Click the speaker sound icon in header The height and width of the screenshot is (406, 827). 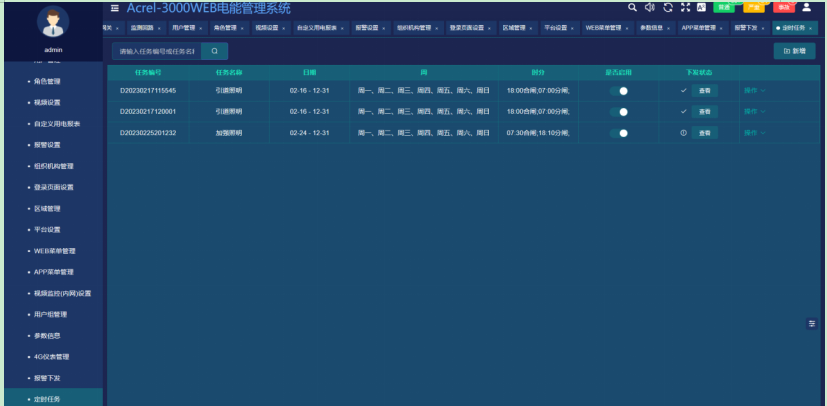(x=649, y=7)
